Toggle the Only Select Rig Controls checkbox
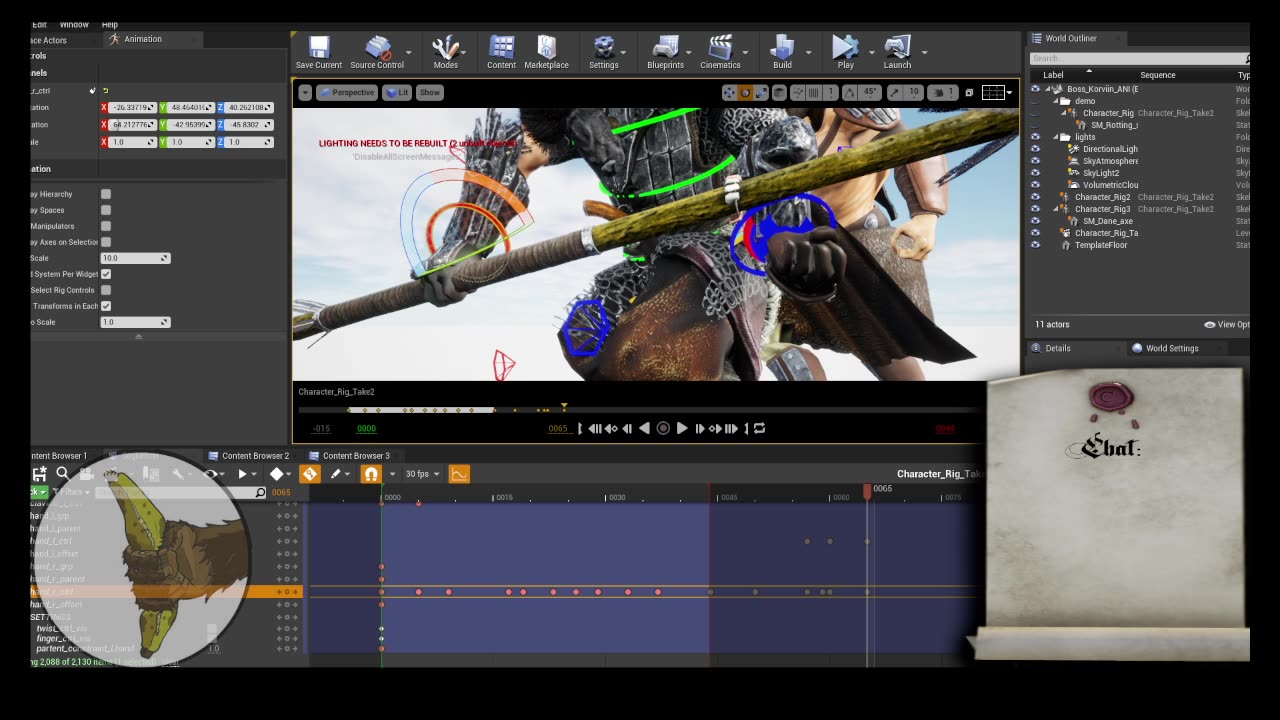1280x720 pixels. 106,290
